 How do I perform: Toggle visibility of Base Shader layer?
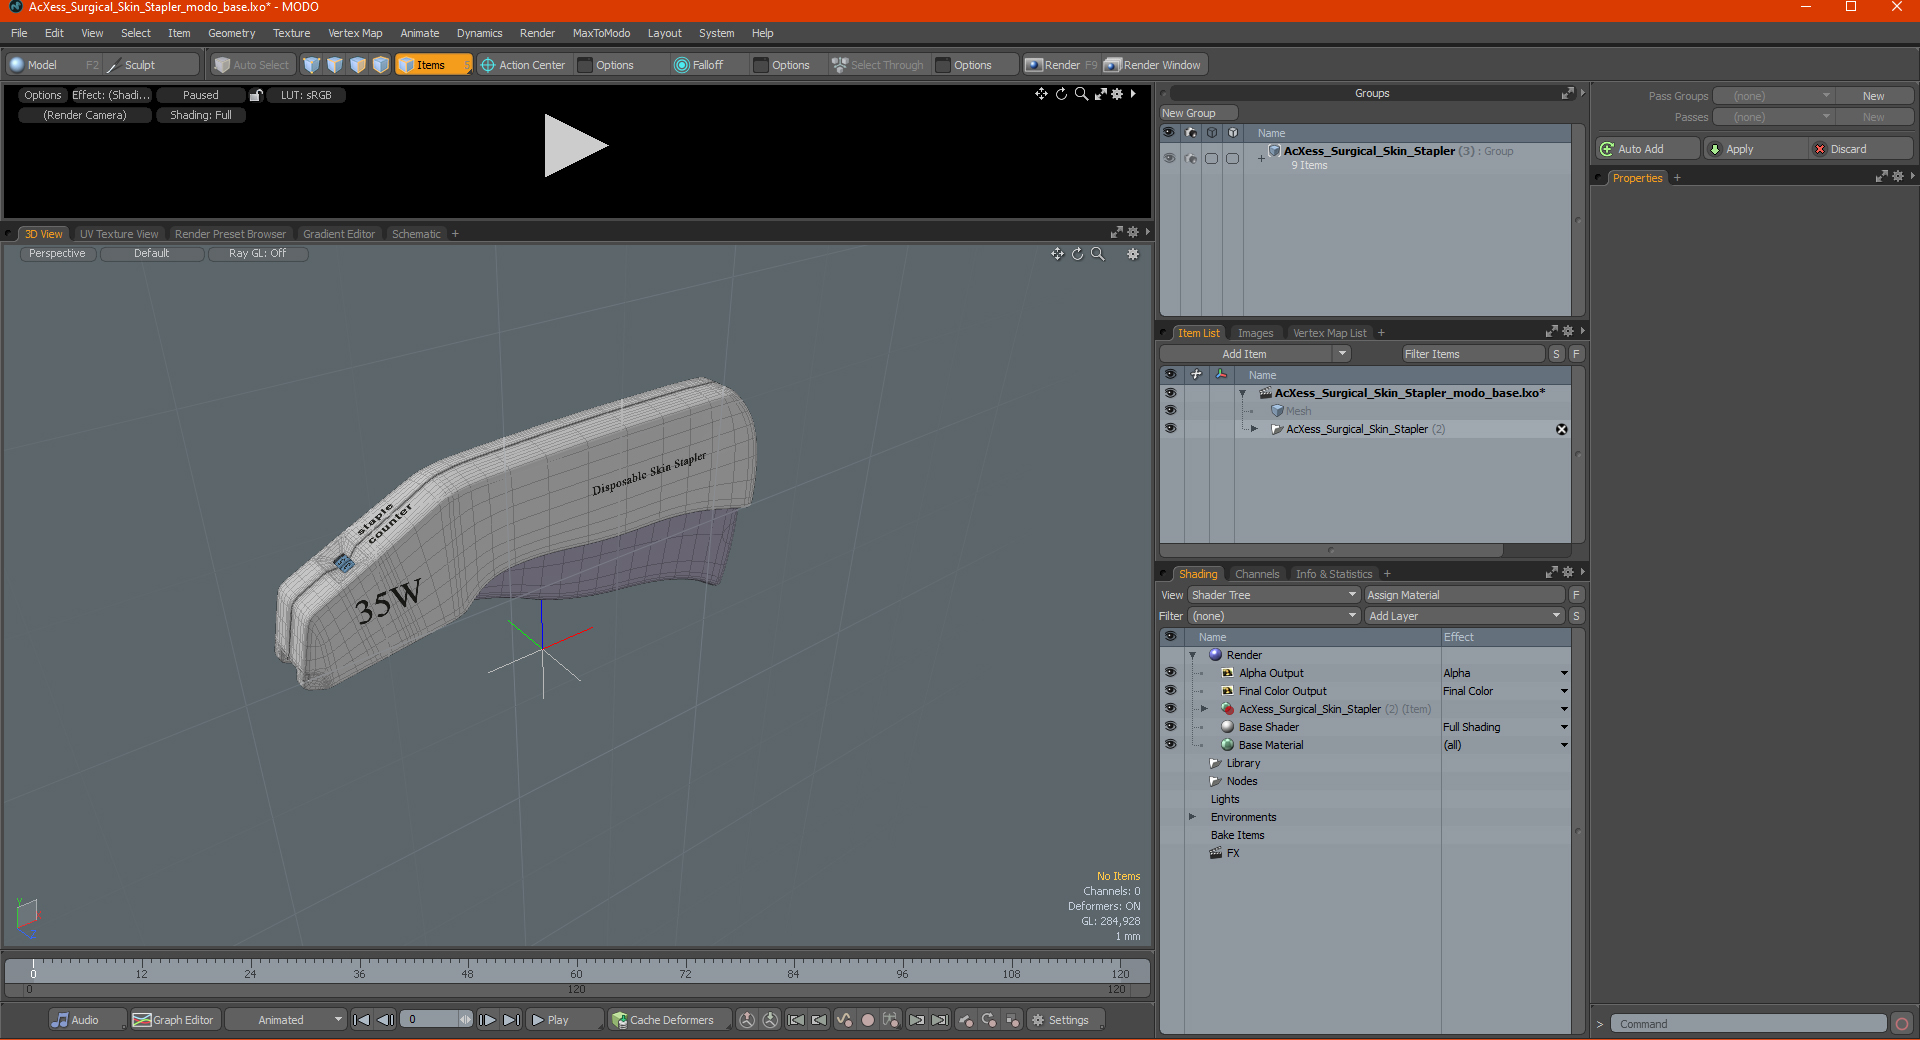click(1170, 727)
